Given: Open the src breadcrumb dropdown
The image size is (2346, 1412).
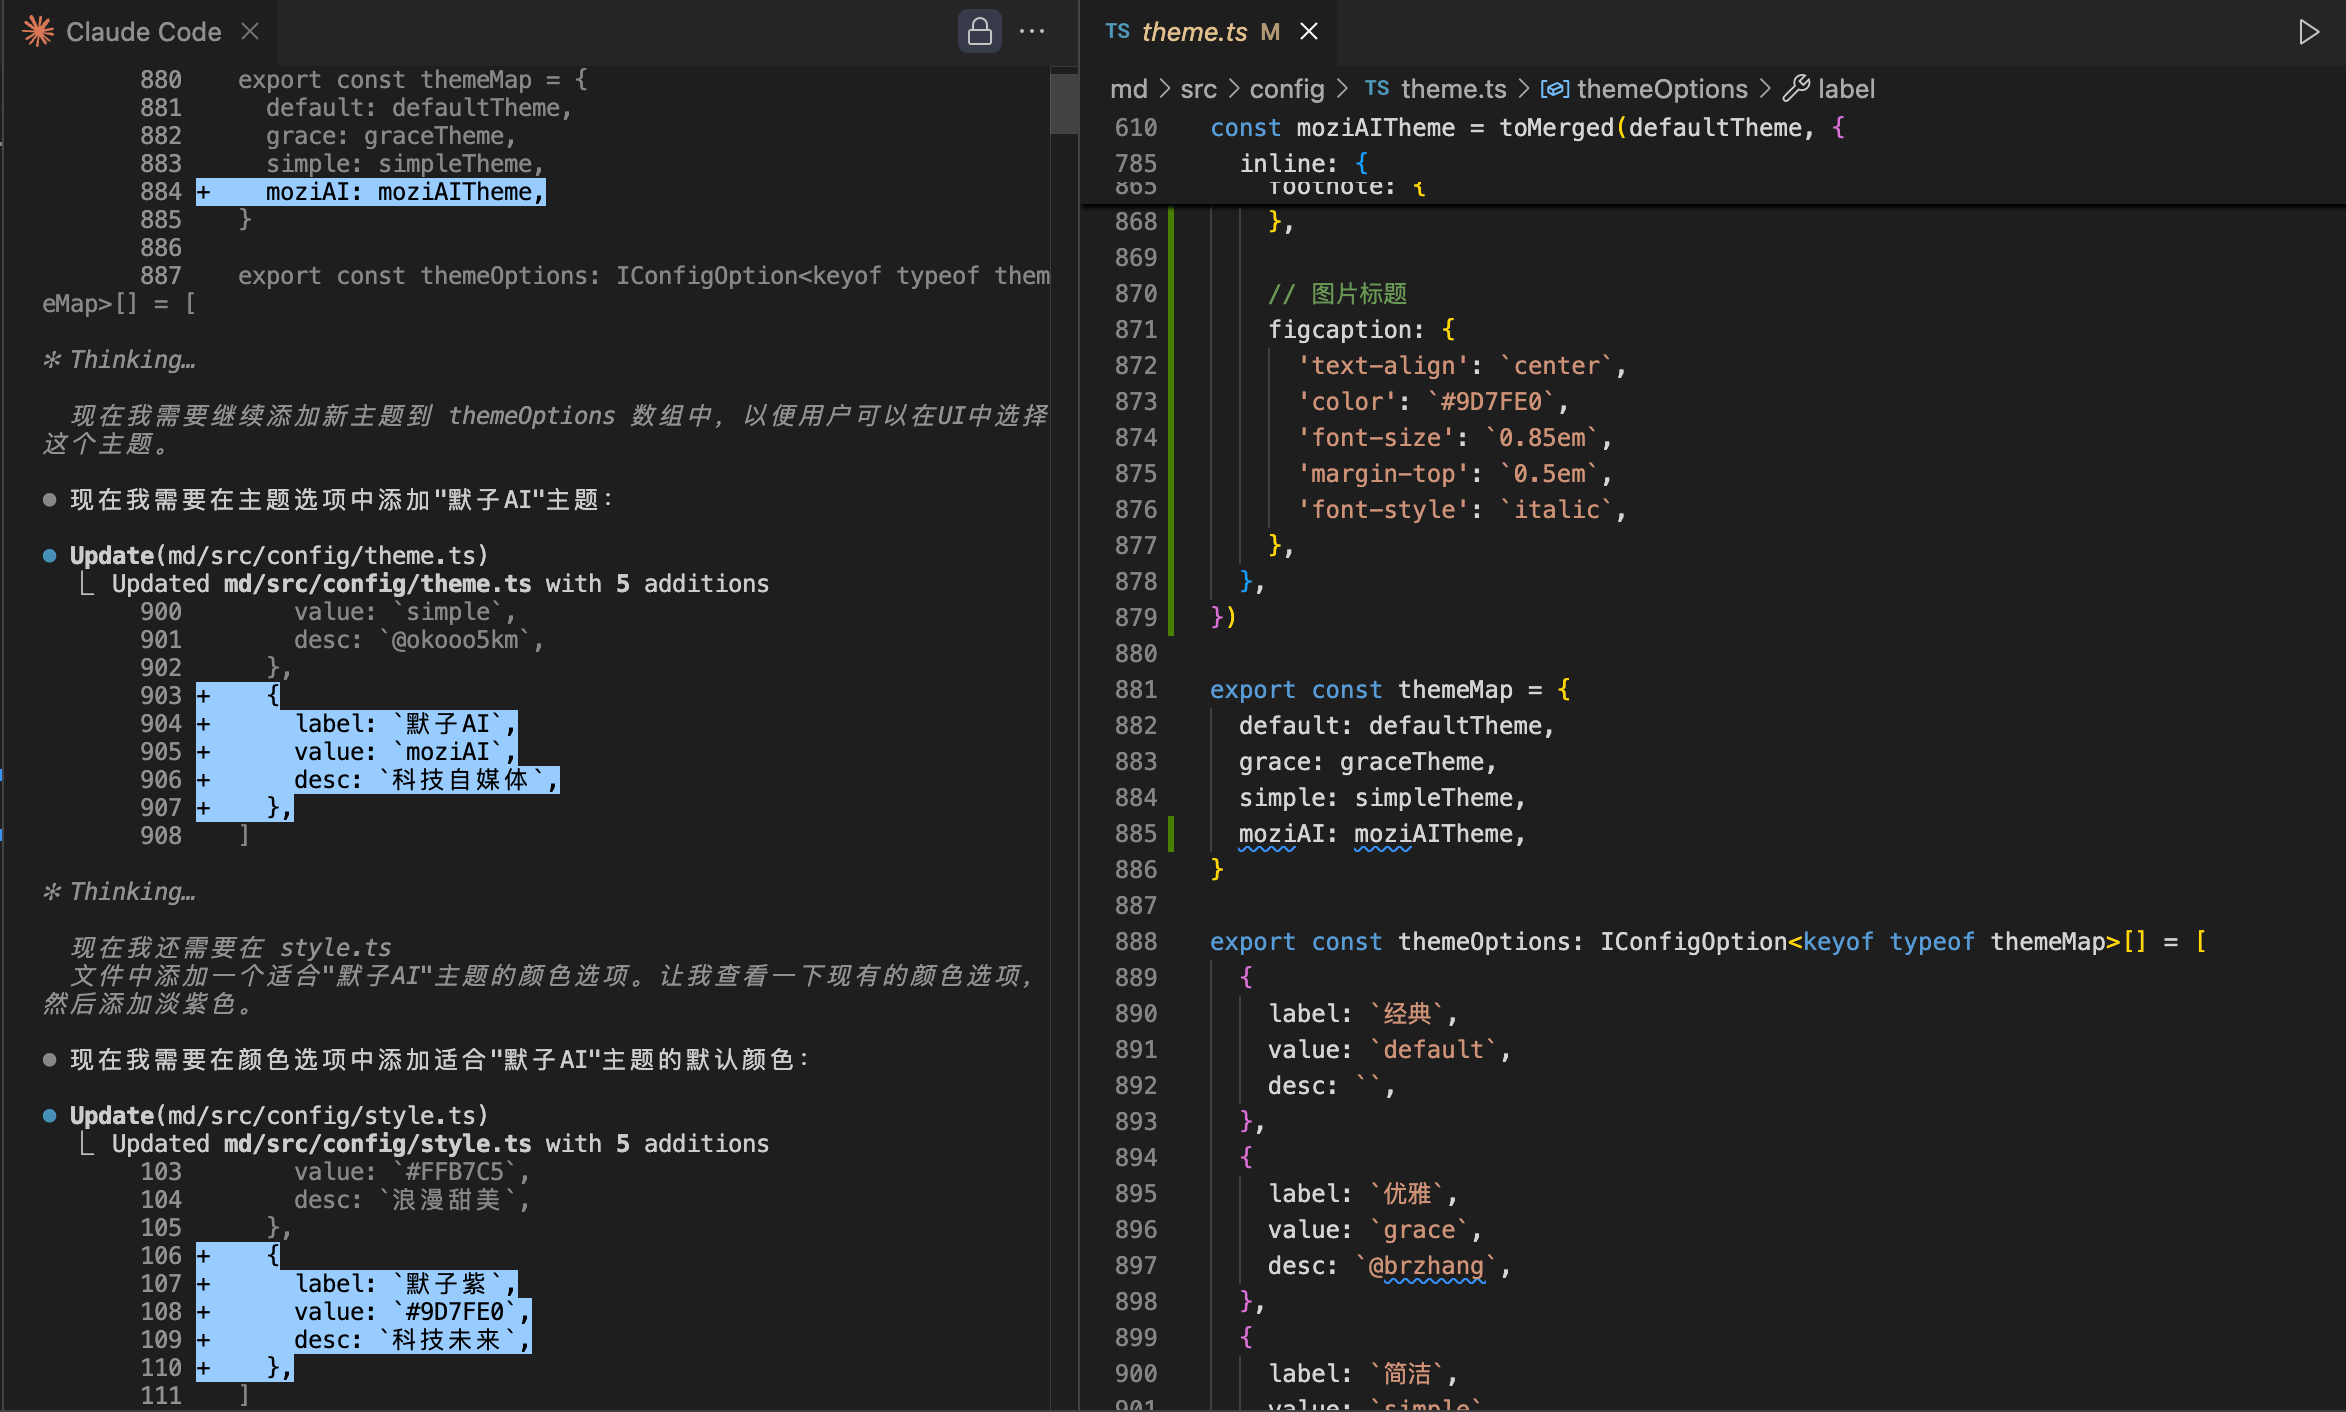Looking at the screenshot, I should pos(1198,89).
